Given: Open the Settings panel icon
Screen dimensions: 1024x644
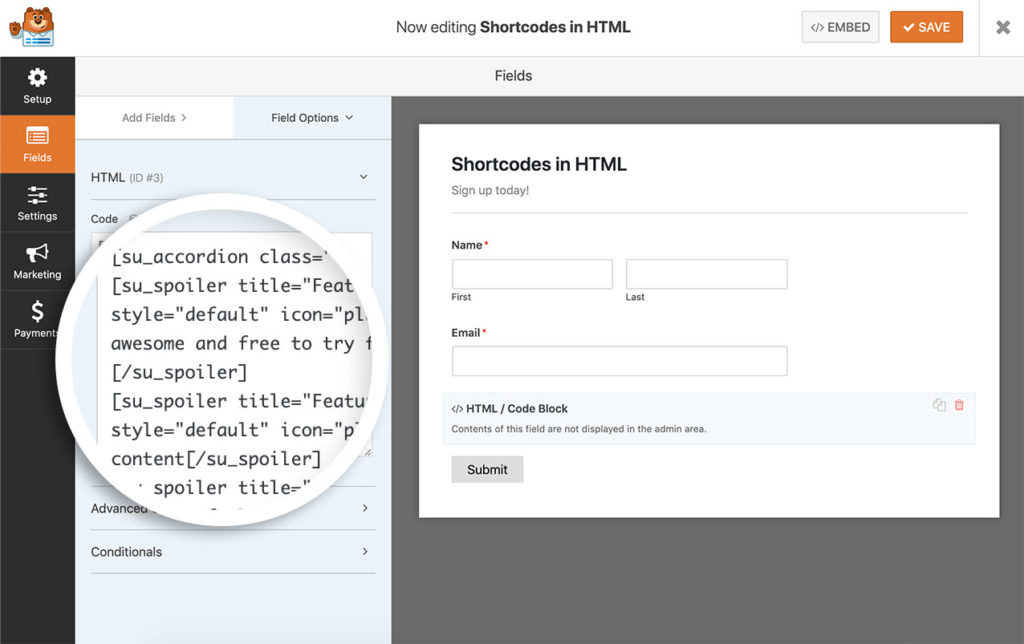Looking at the screenshot, I should 37,202.
